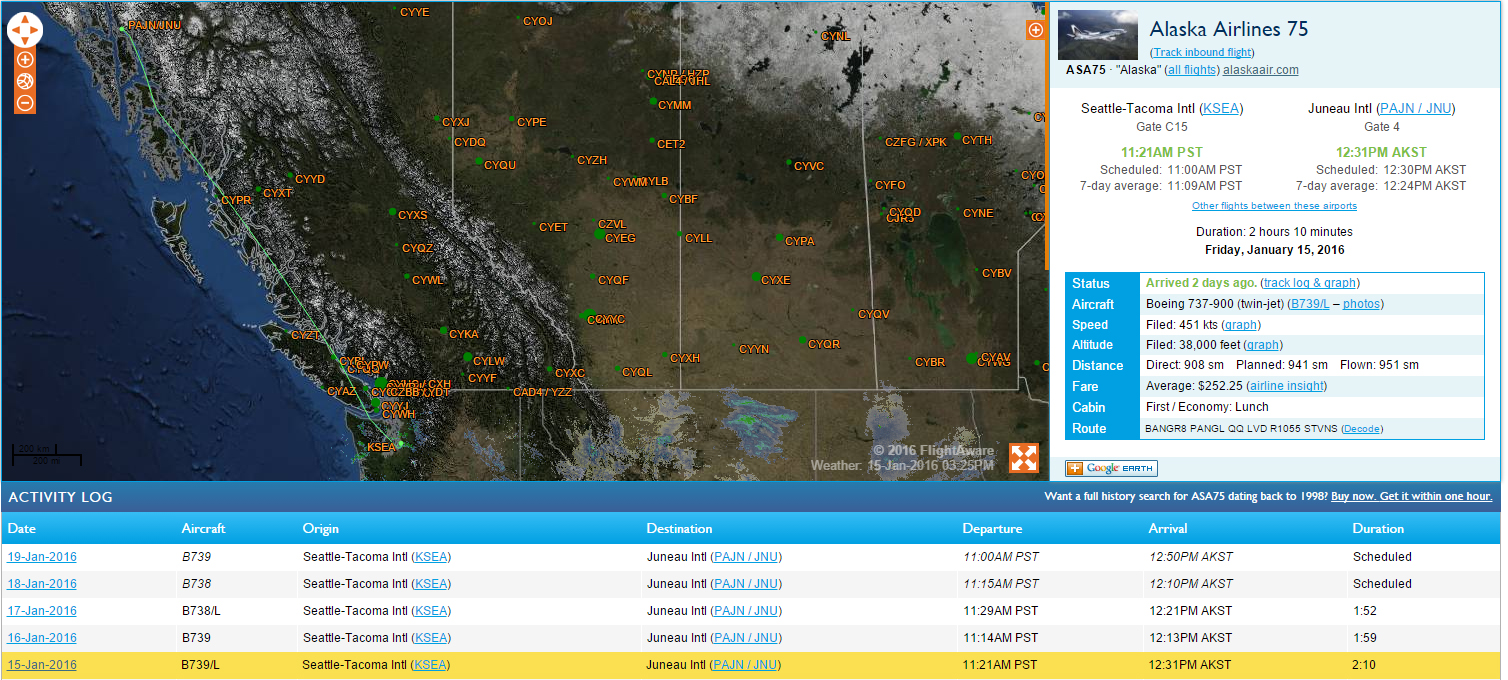Open the 18-Jan-2016 flight entry
This screenshot has width=1508, height=680.
pyautogui.click(x=42, y=584)
